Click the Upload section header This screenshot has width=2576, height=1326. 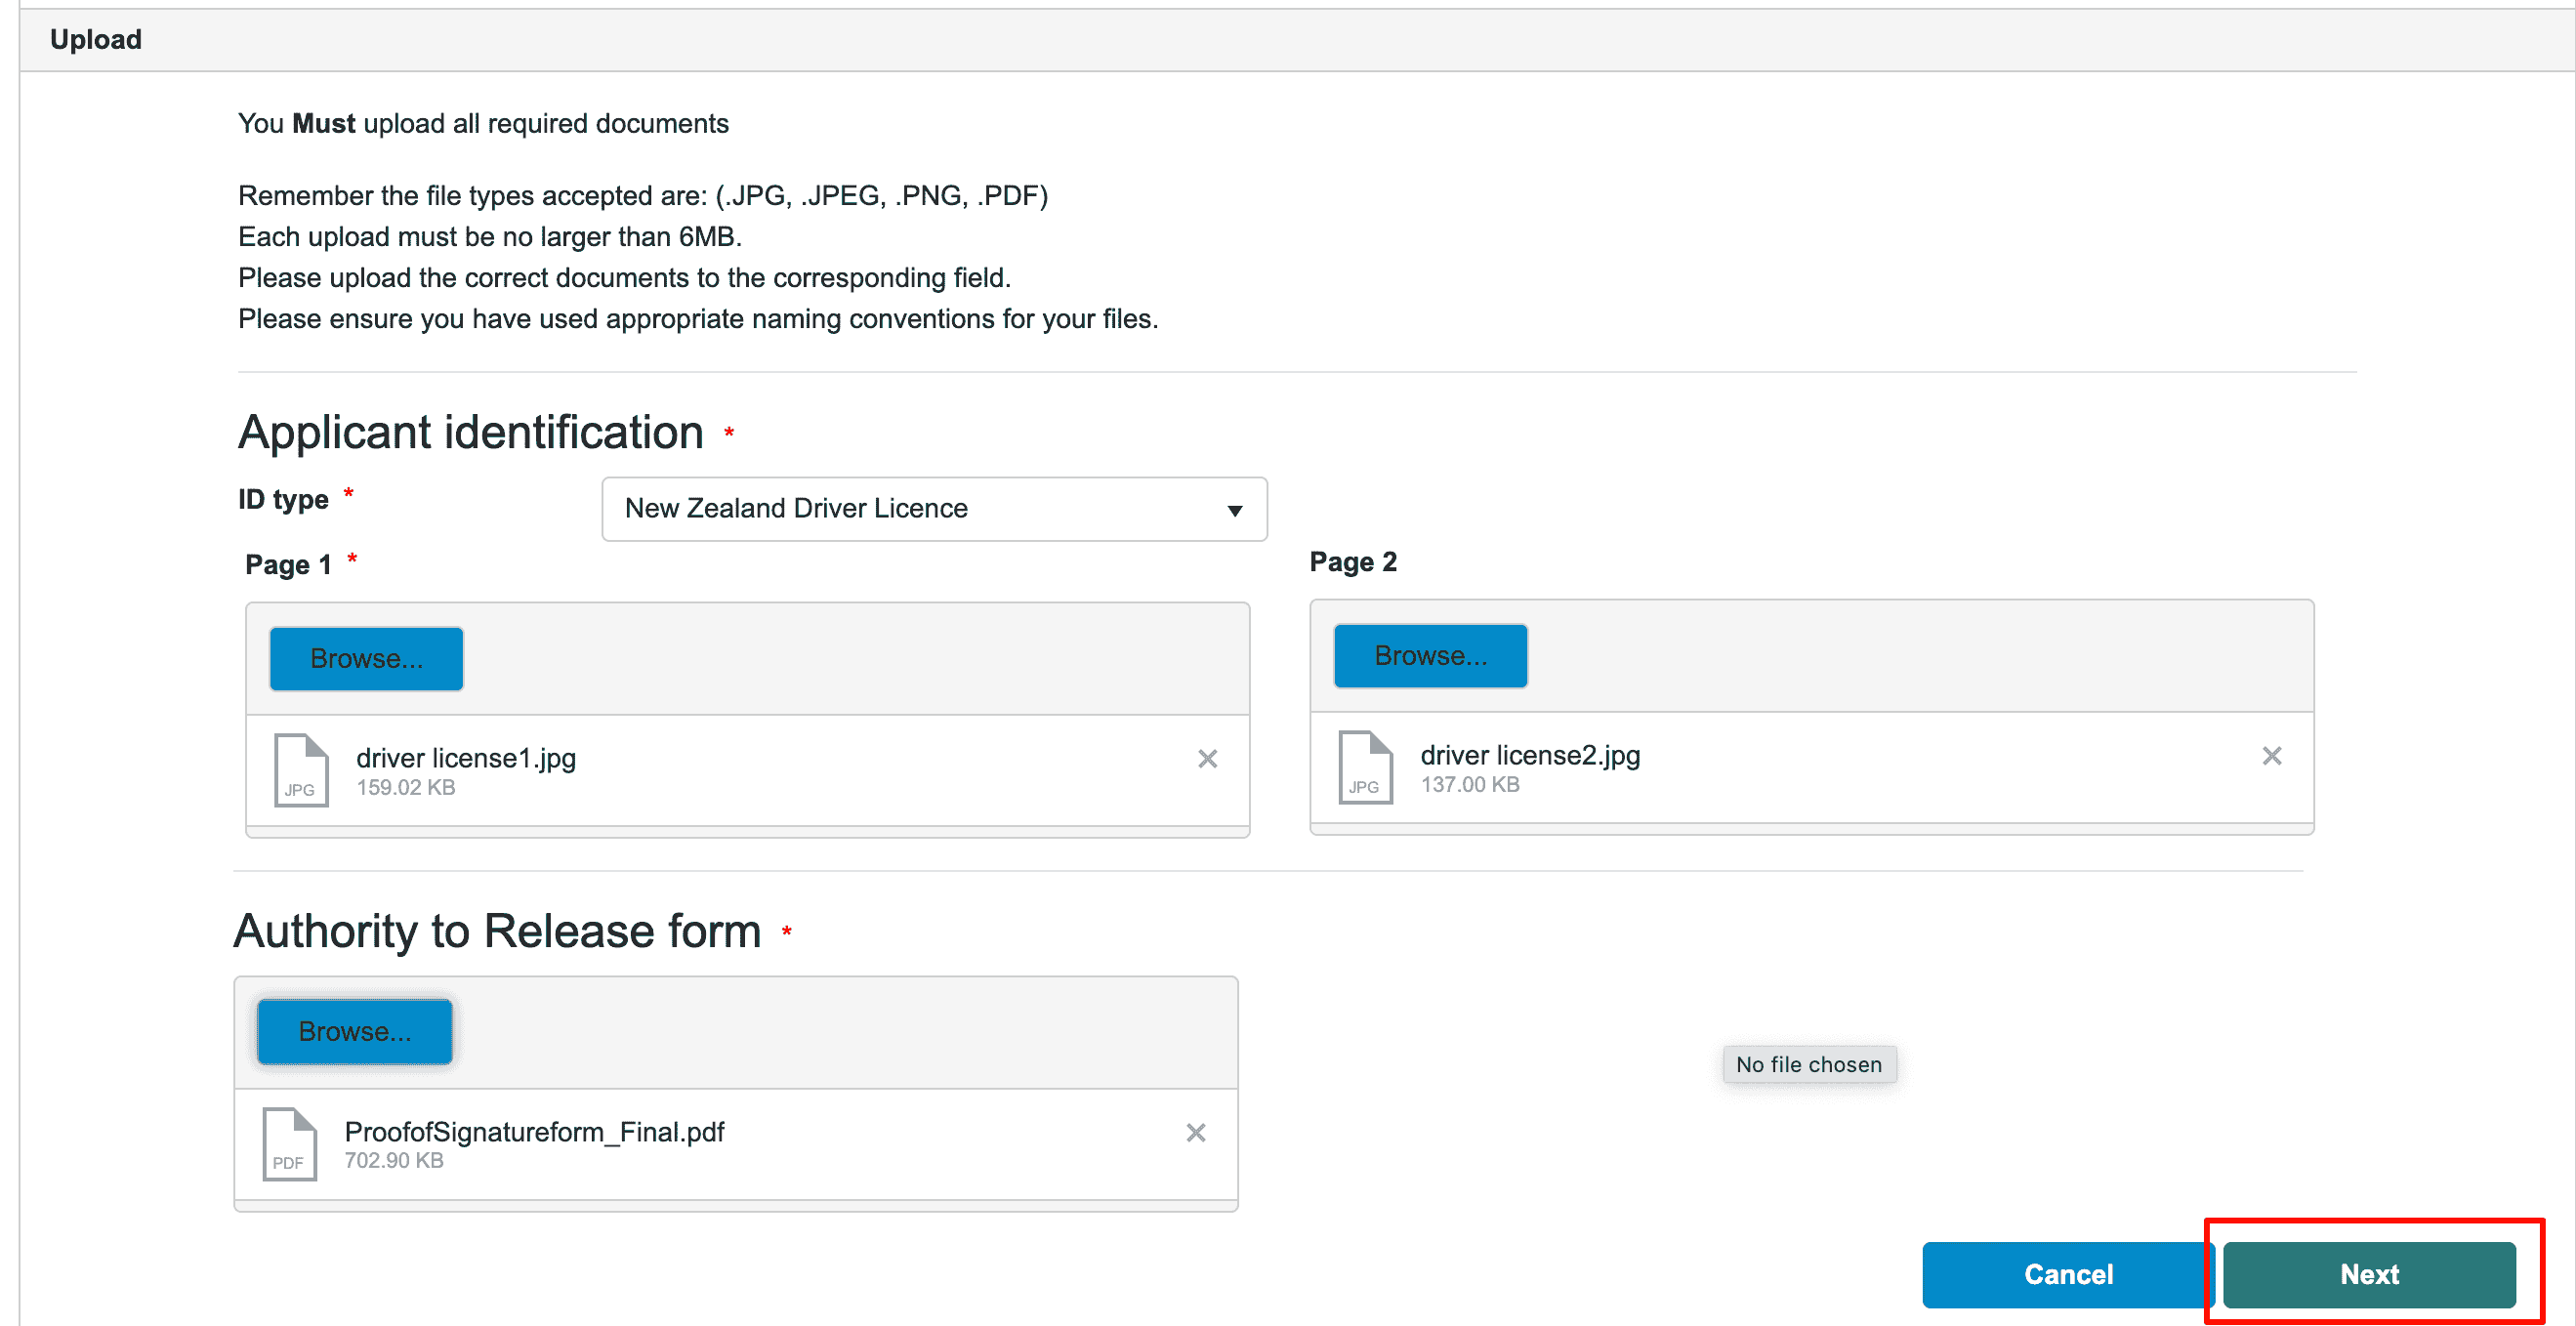click(96, 39)
